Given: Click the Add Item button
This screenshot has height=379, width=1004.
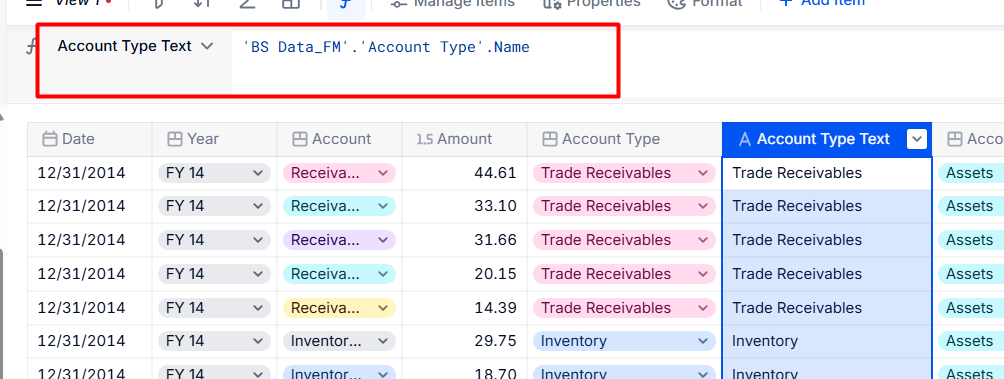Looking at the screenshot, I should point(822,3).
